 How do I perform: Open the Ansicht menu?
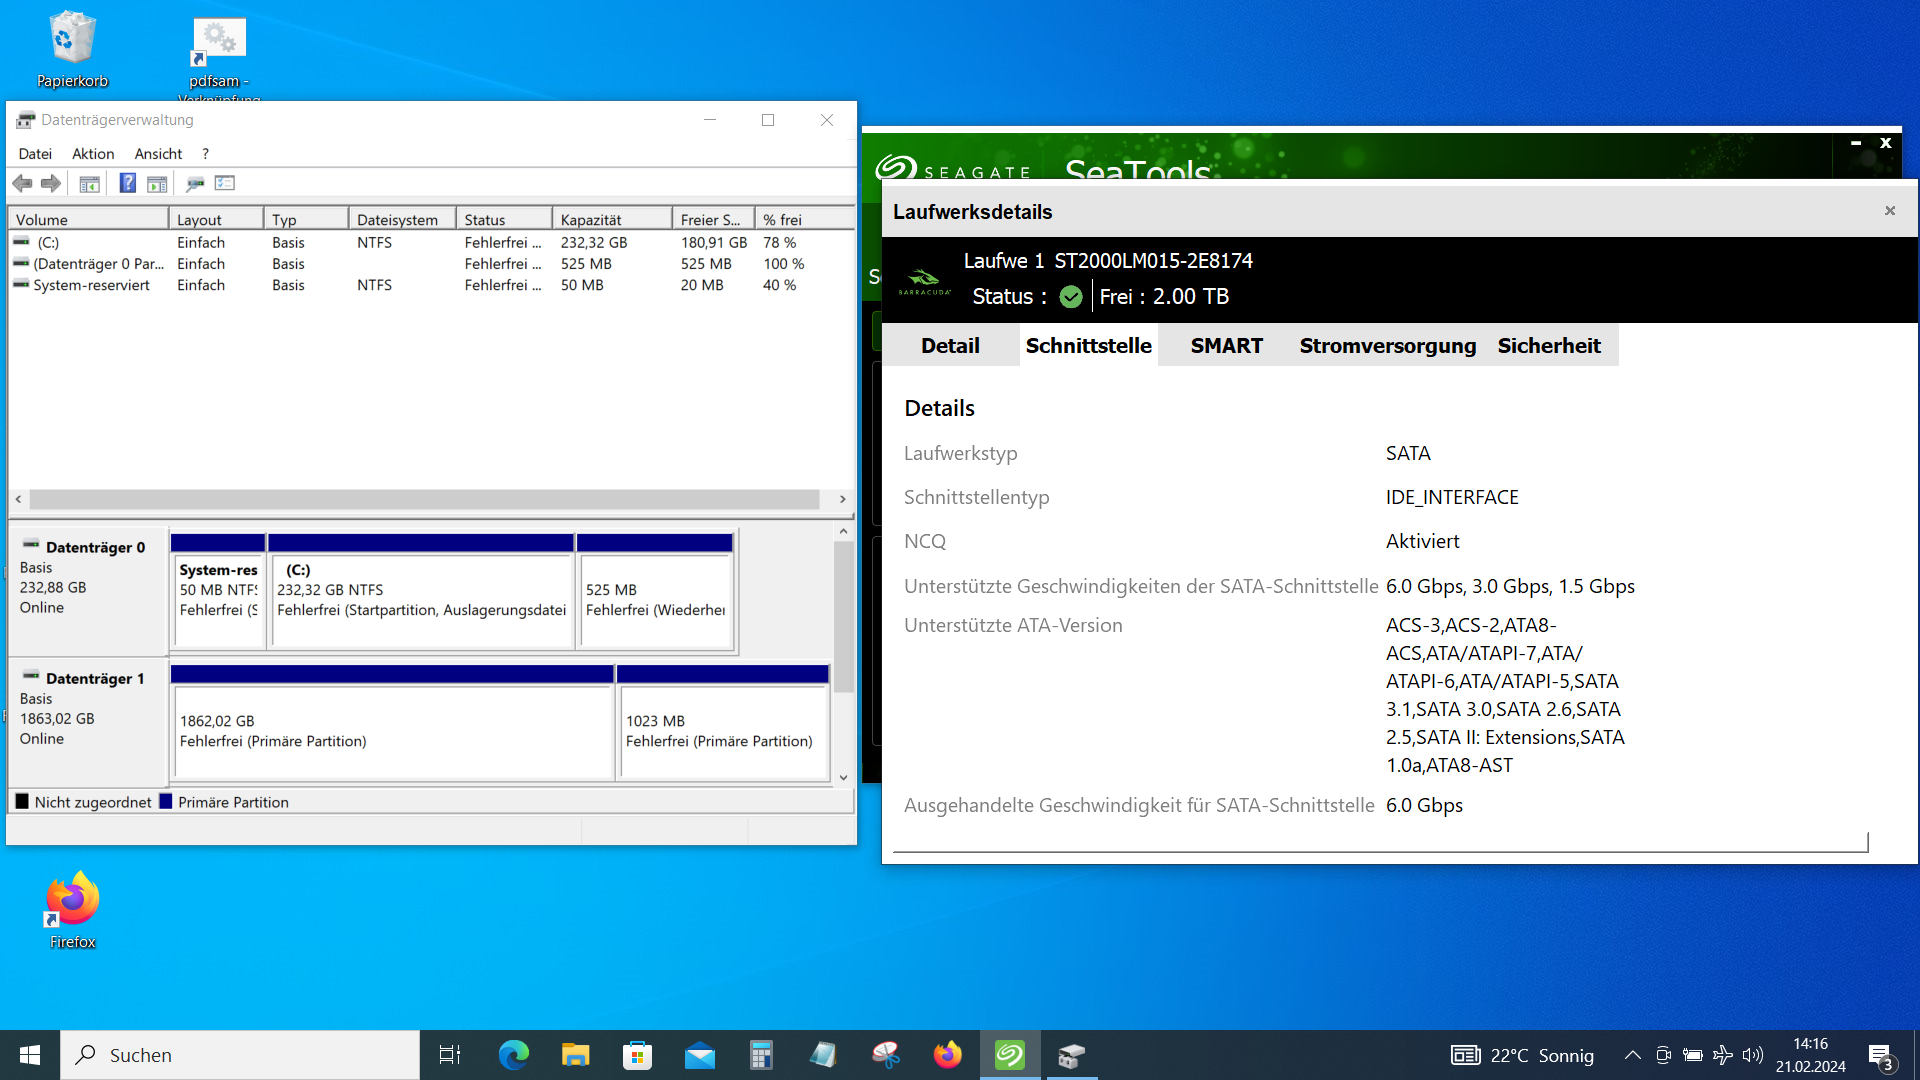pos(158,153)
